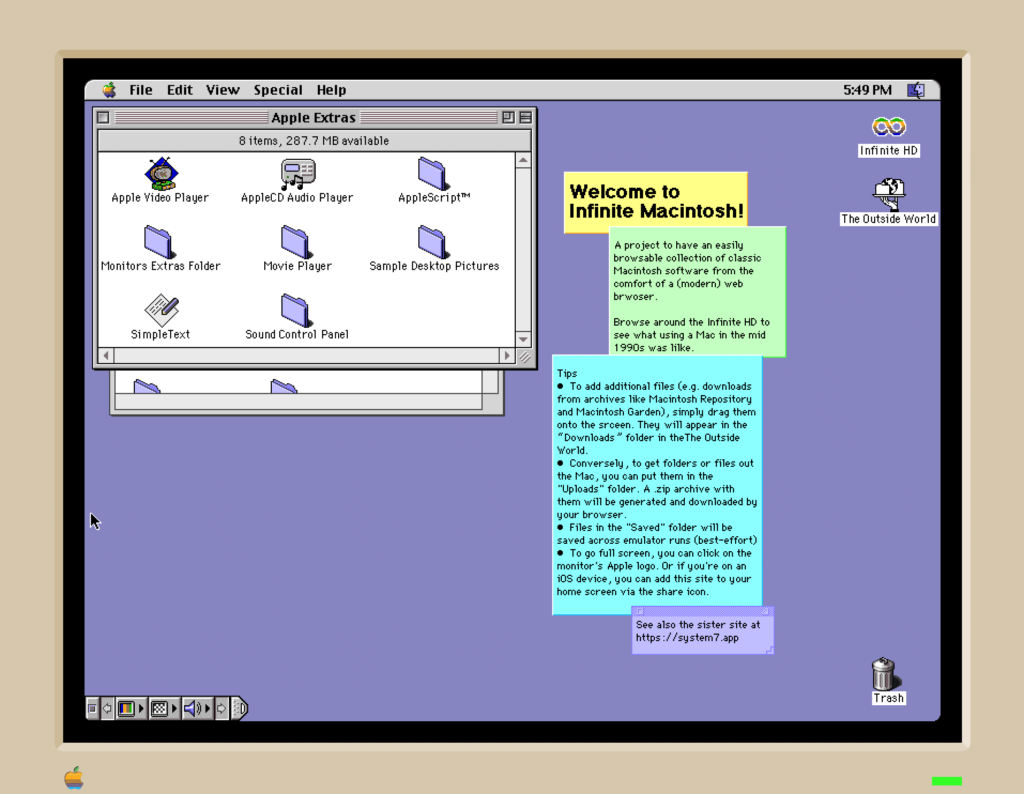
Task: Click Apple Extras window collapse (windowshade) box
Action: click(x=526, y=118)
